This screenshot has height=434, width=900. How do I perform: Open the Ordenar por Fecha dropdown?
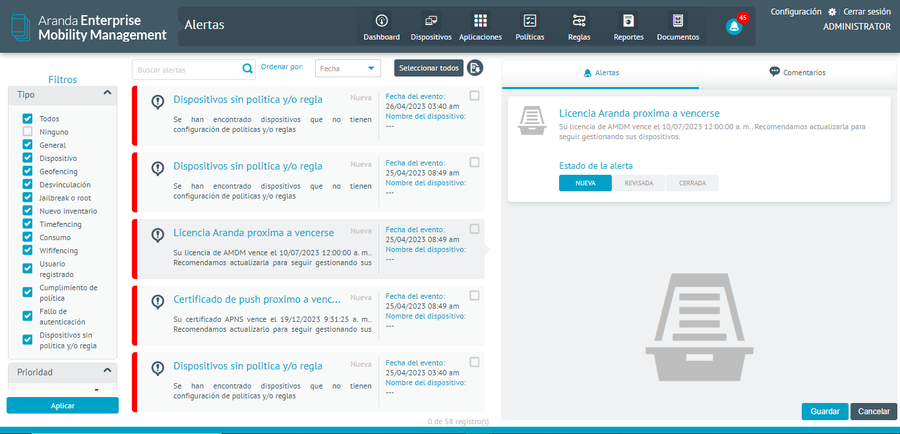tap(348, 68)
